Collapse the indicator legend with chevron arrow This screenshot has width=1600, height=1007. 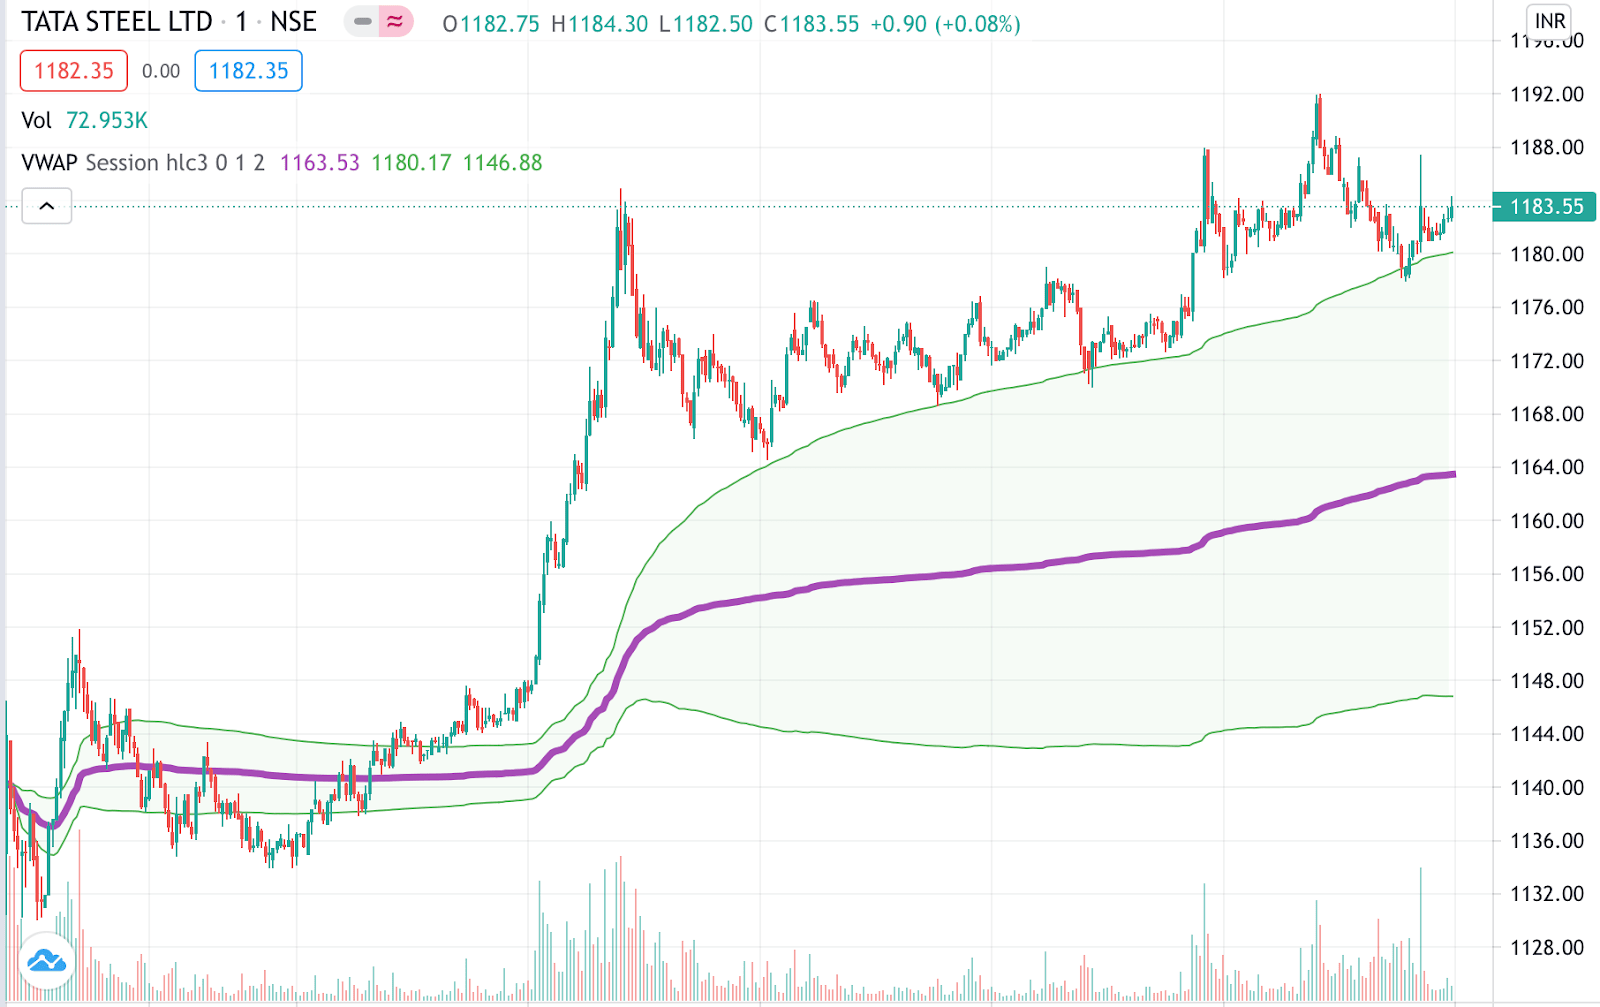click(47, 206)
